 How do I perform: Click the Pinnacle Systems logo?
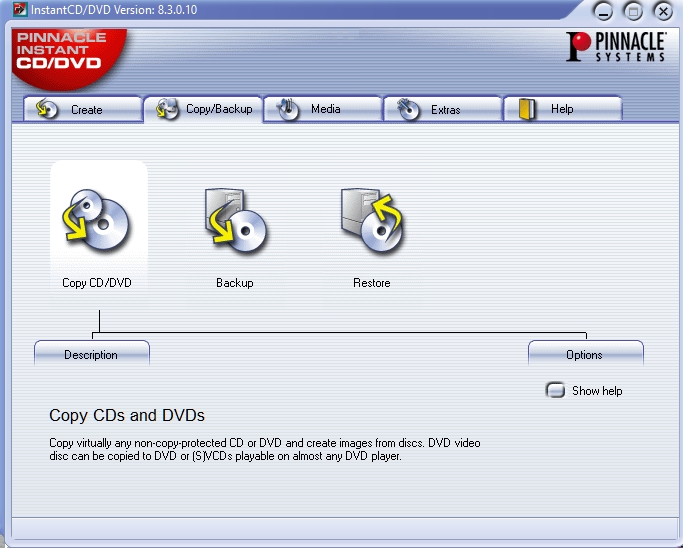(616, 47)
